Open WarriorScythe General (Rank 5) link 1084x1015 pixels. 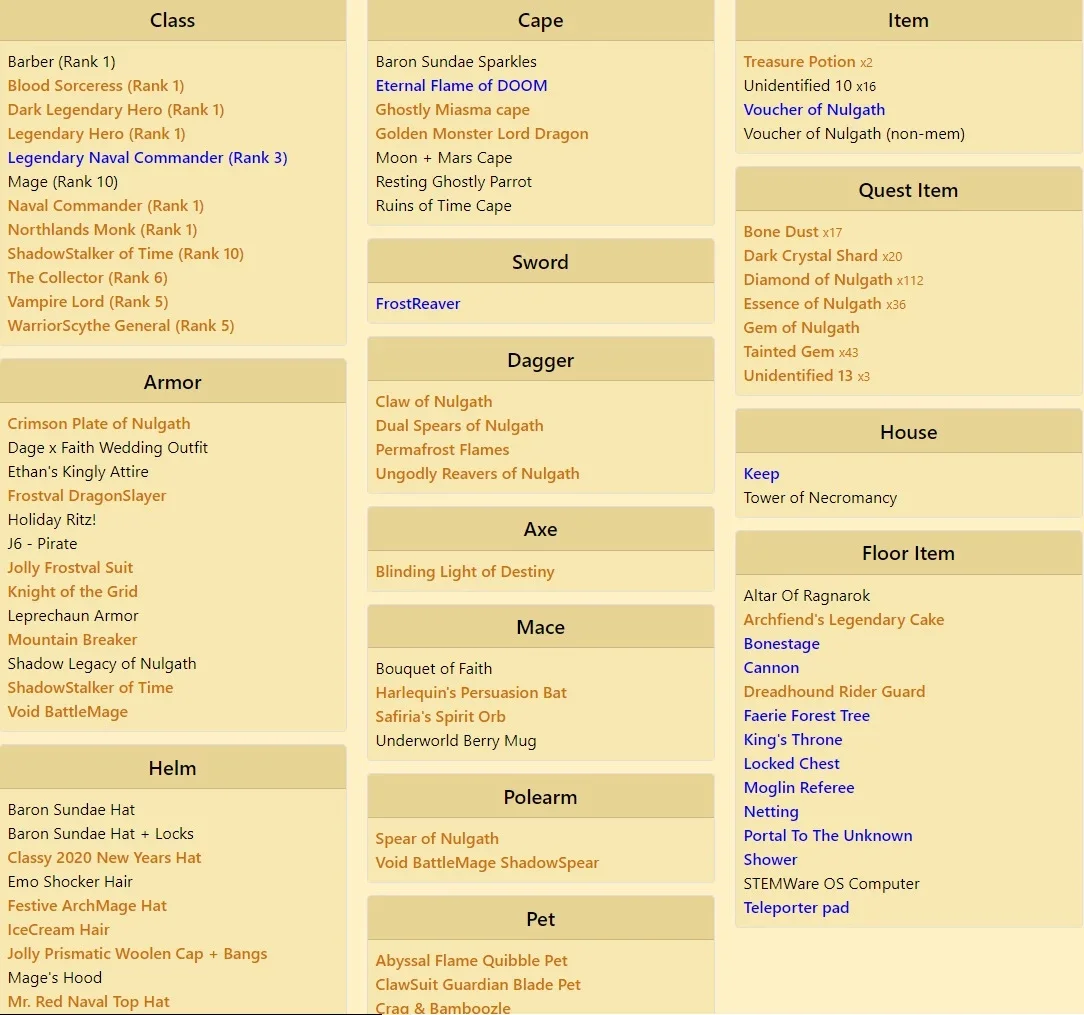click(121, 326)
